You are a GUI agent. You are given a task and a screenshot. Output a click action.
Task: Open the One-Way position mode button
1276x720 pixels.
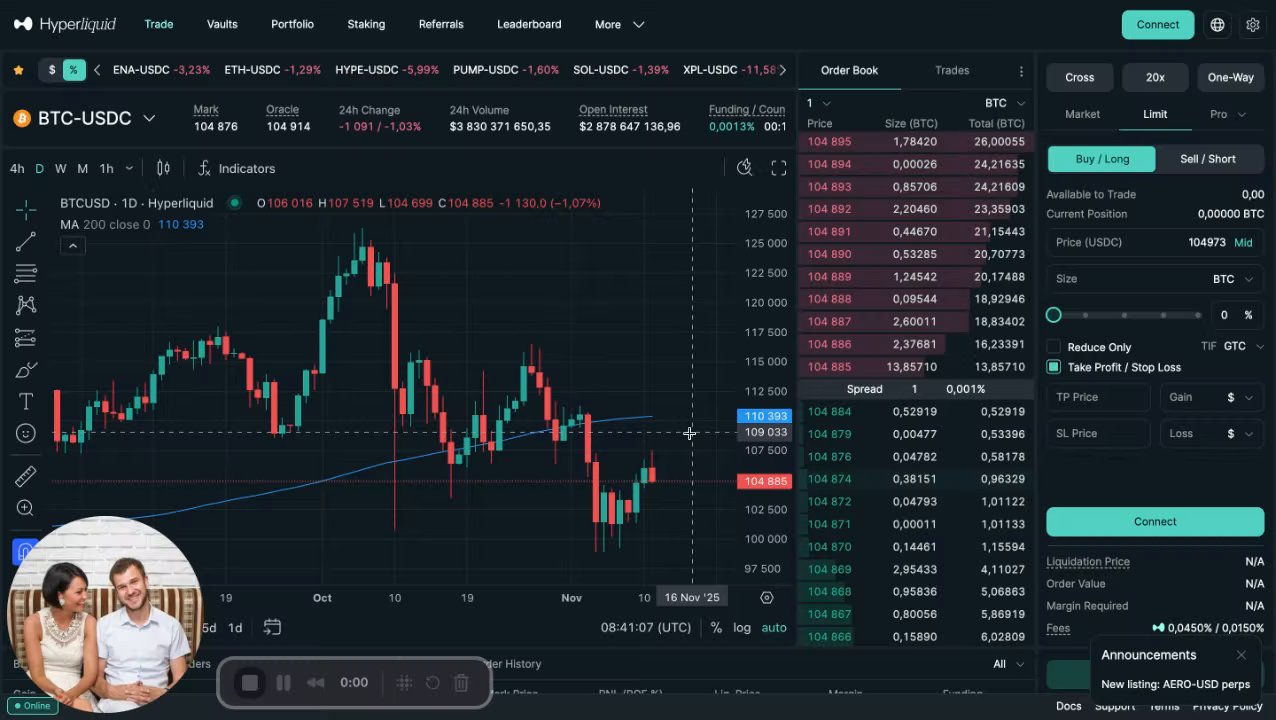click(1231, 77)
